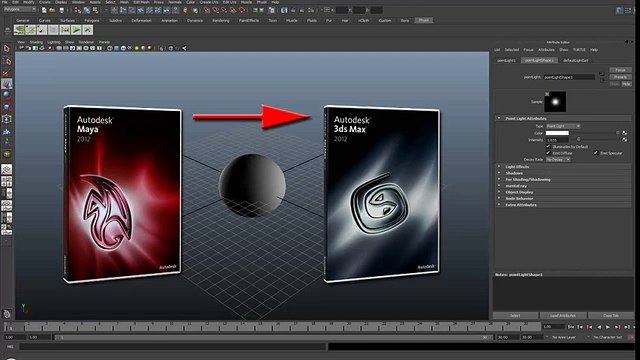Click the last icon in viewport toolbar
640x360 pixels.
tap(184, 48)
